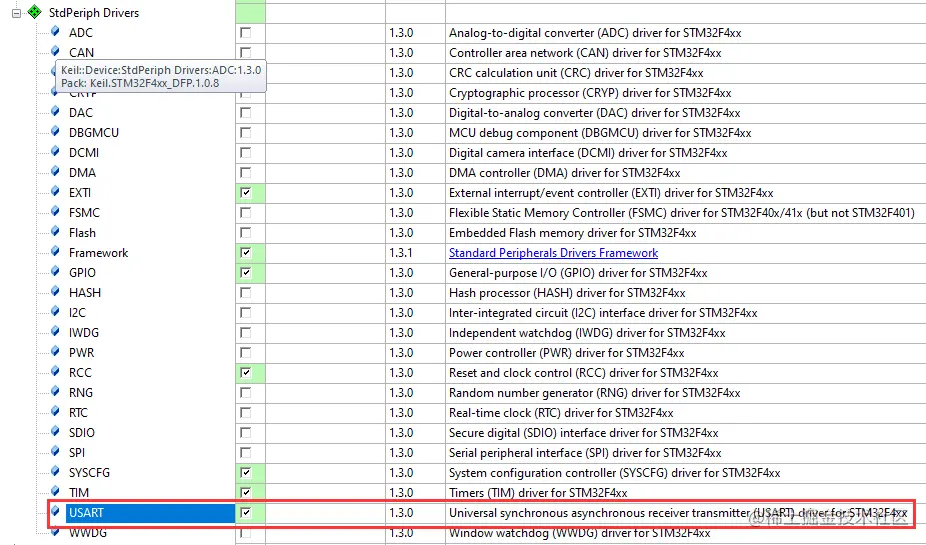Click the 1.3.0 version in USART row
Image resolution: width=926 pixels, height=545 pixels.
401,513
